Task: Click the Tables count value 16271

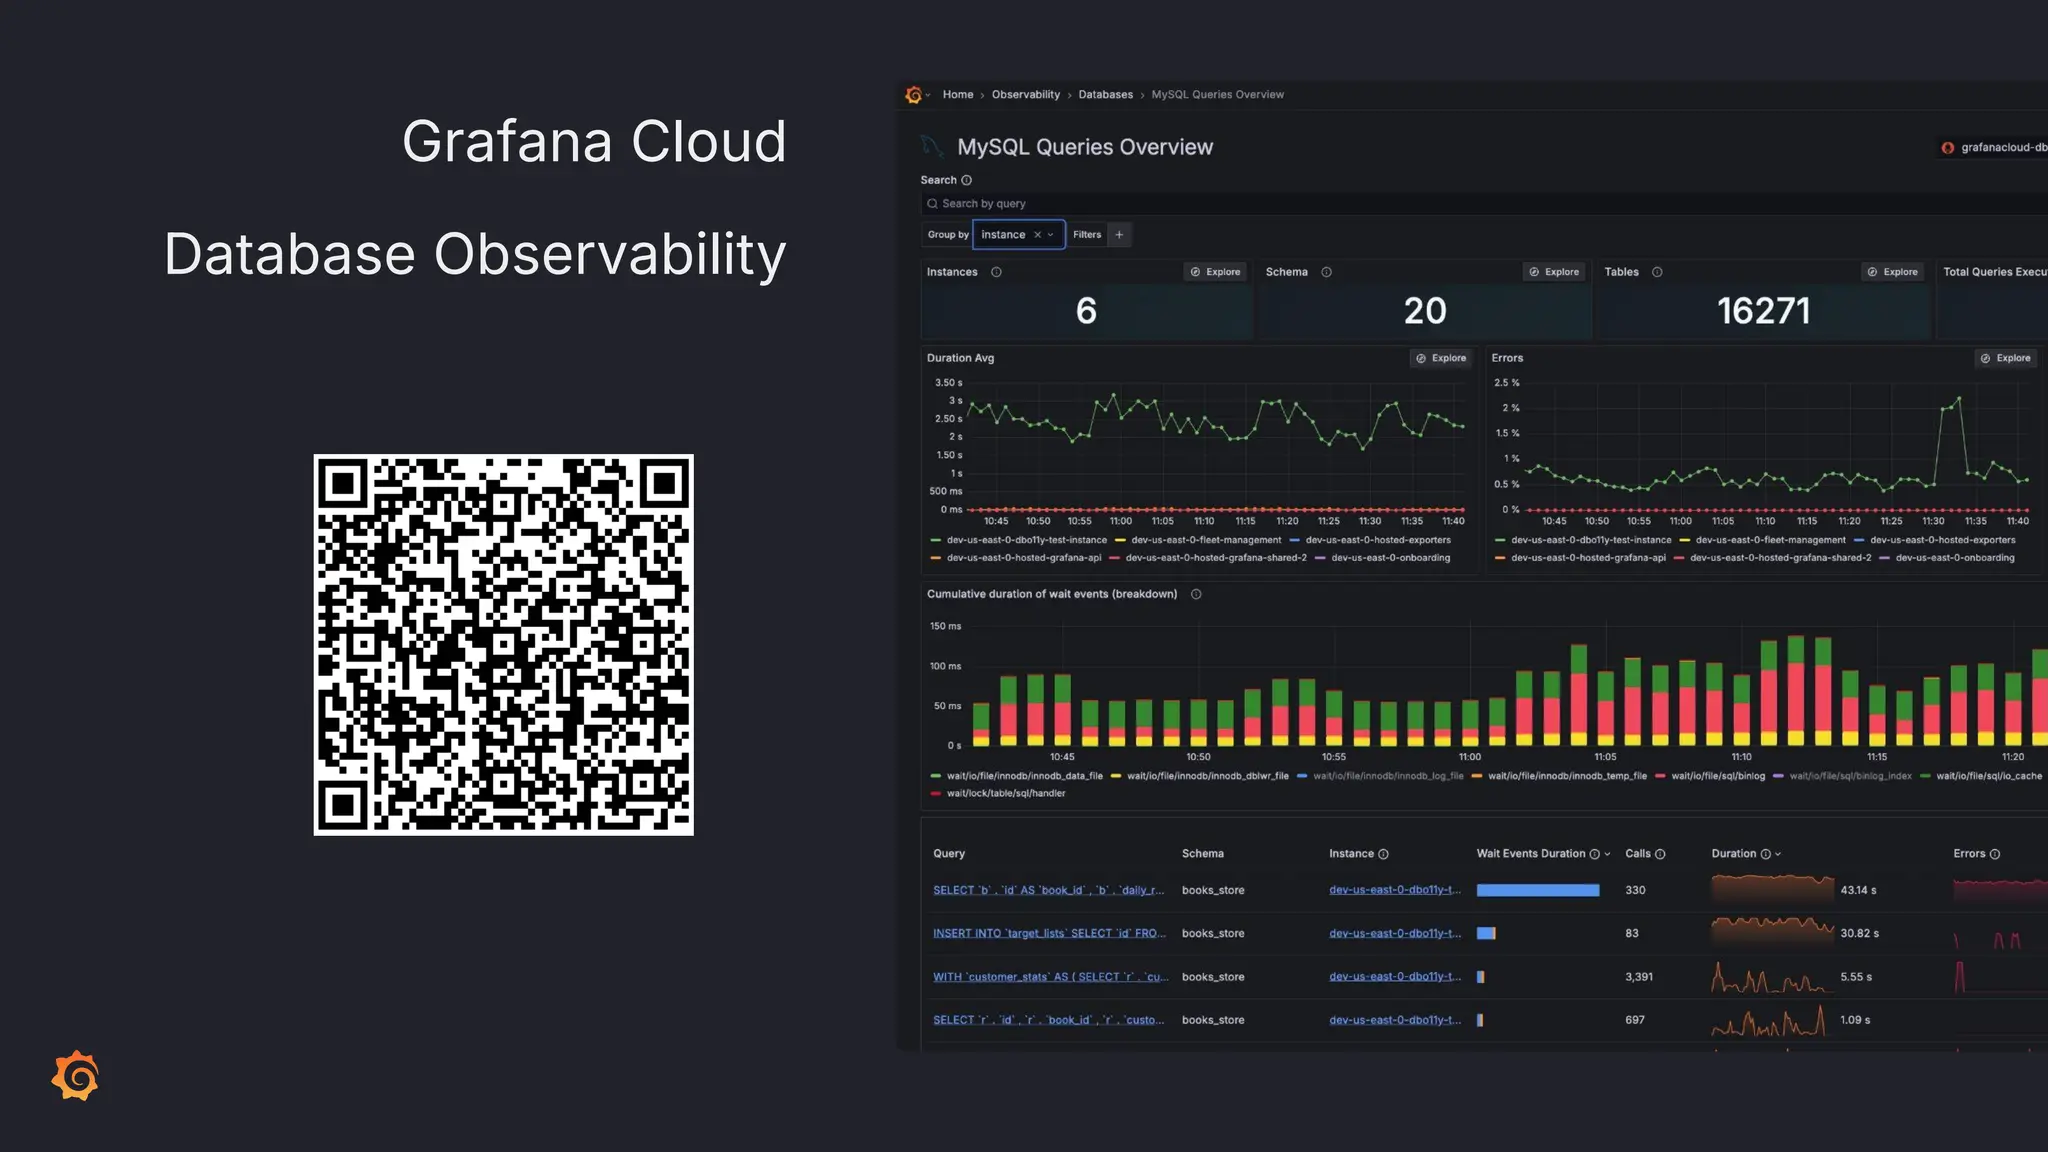Action: pos(1764,311)
